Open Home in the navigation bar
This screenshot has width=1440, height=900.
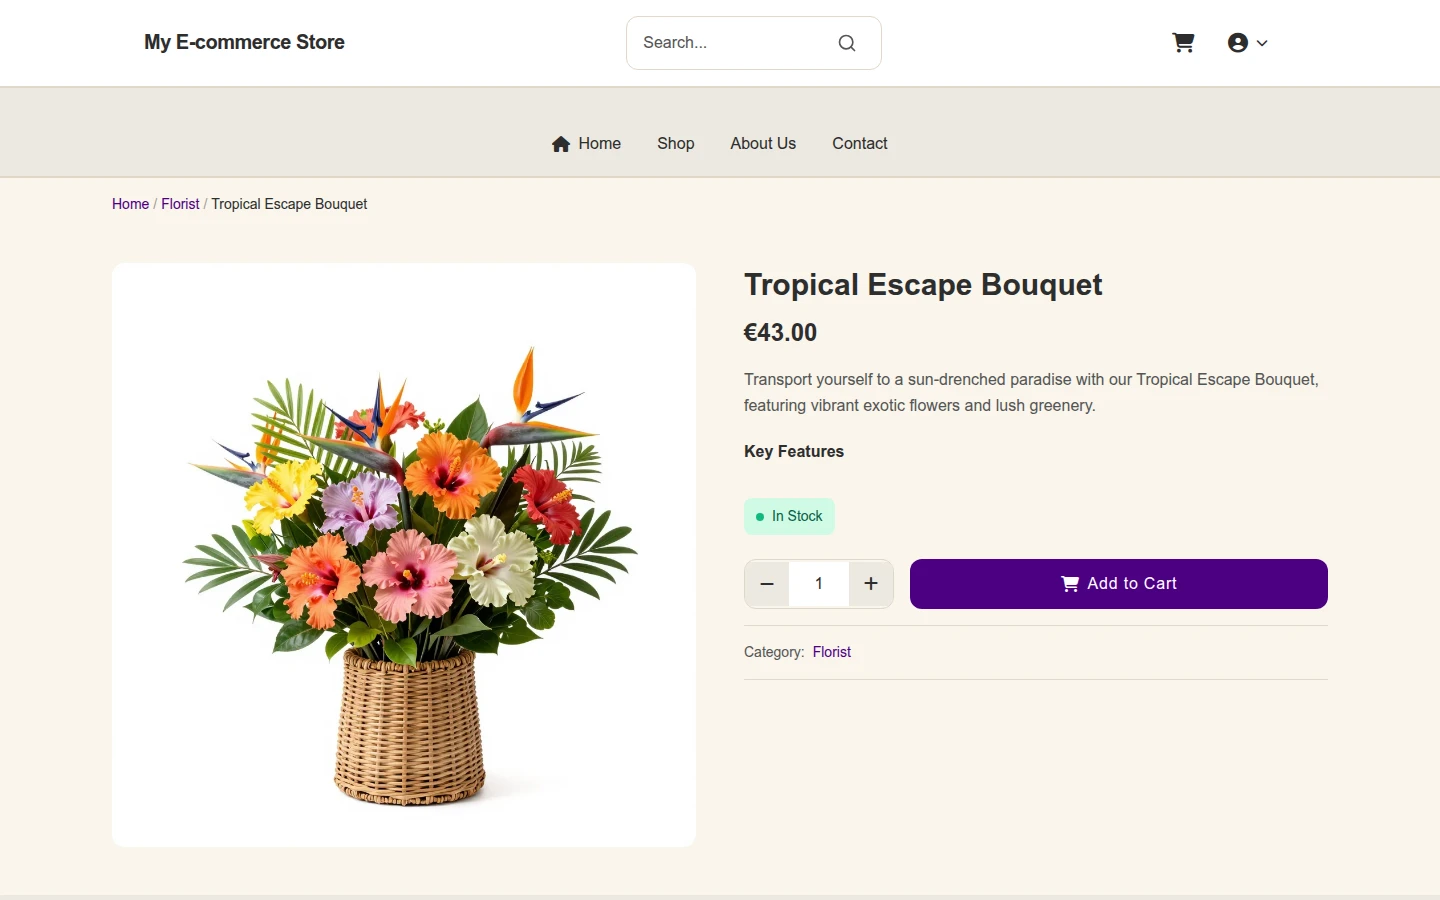click(586, 143)
